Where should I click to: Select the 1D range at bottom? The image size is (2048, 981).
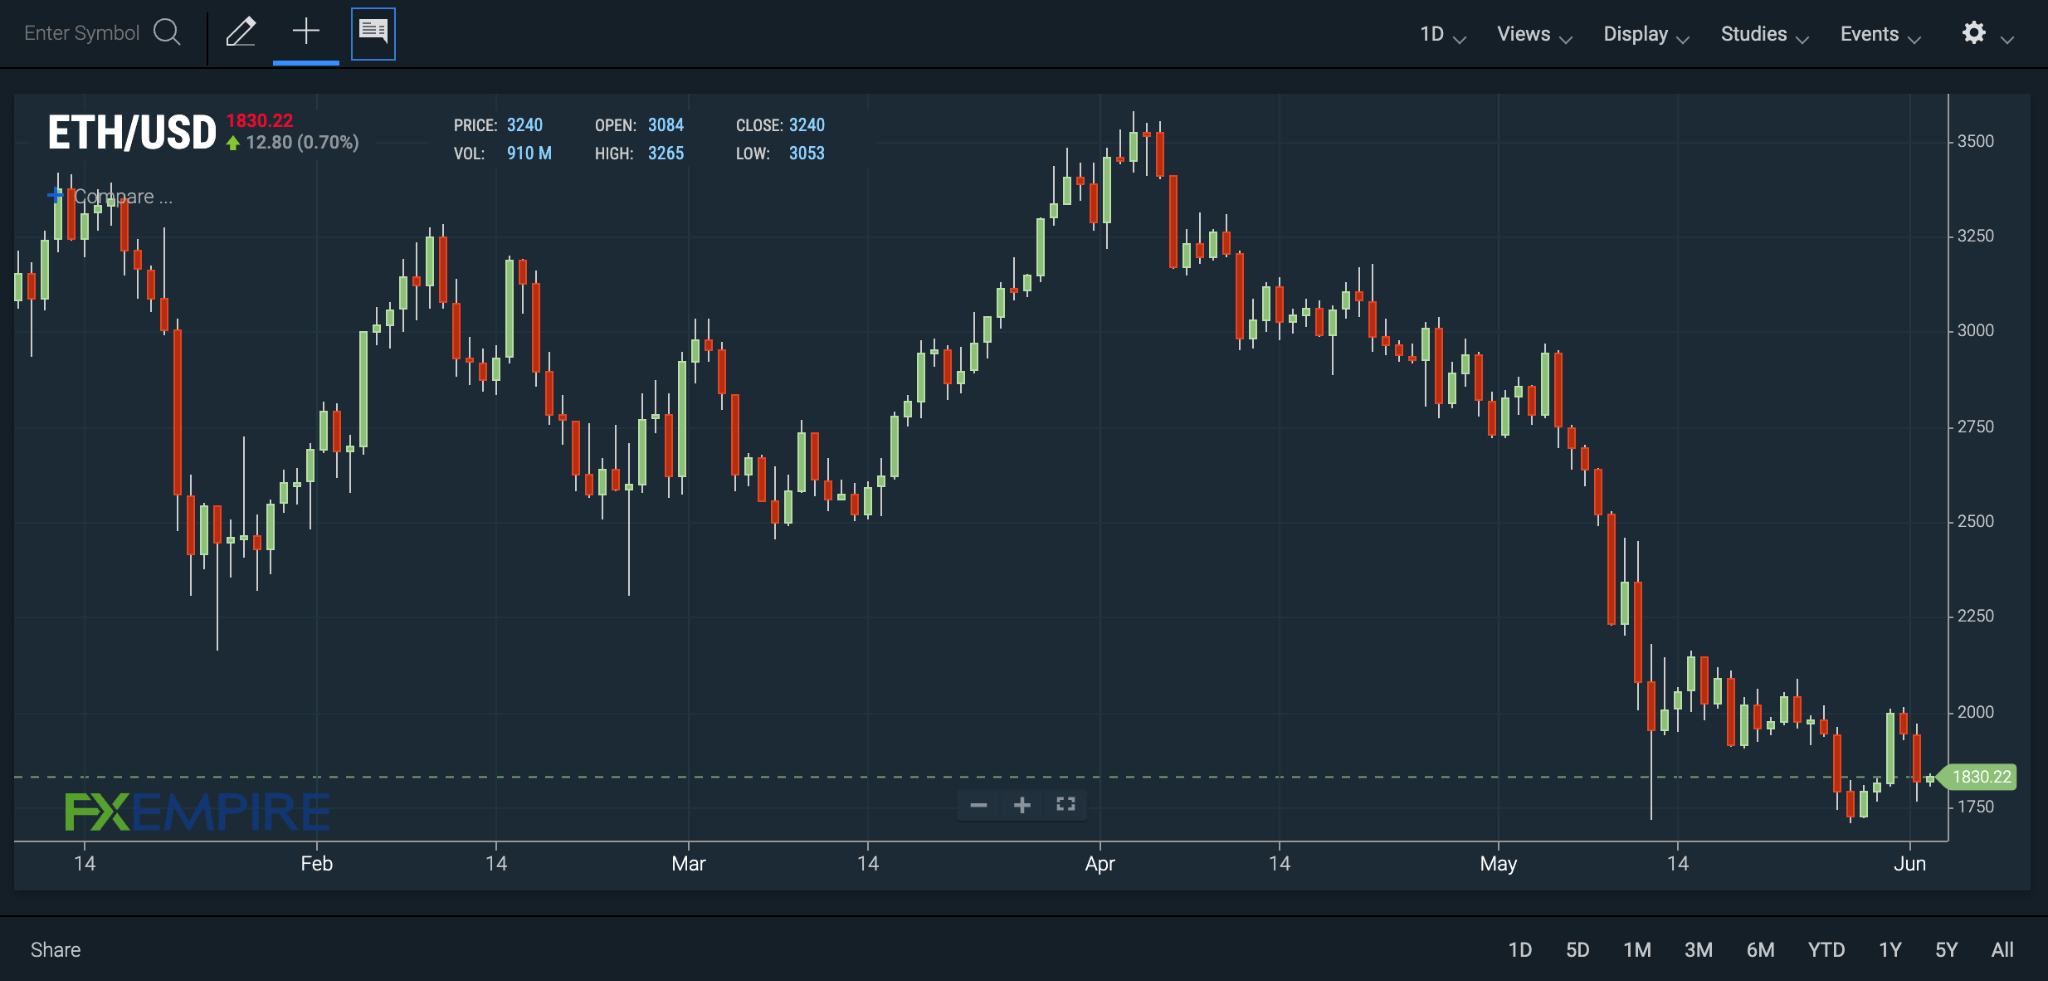[x=1520, y=950]
